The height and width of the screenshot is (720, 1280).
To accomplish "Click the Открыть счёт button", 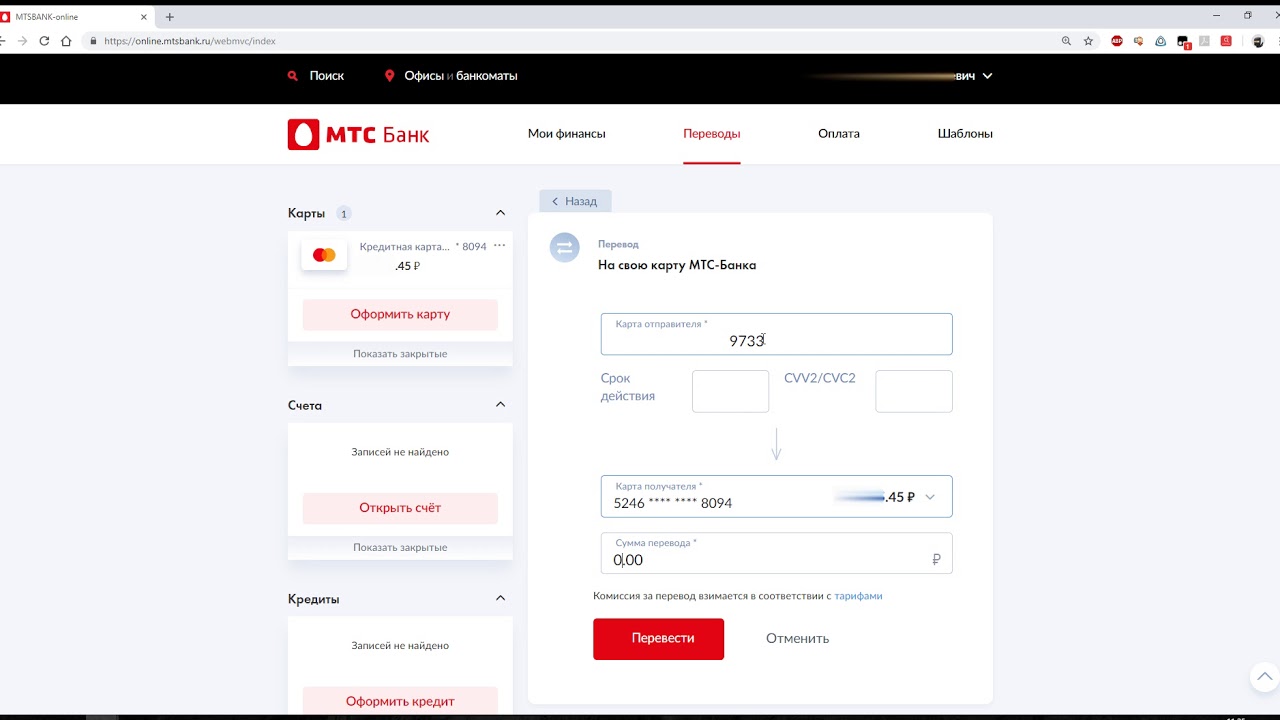I will point(400,508).
